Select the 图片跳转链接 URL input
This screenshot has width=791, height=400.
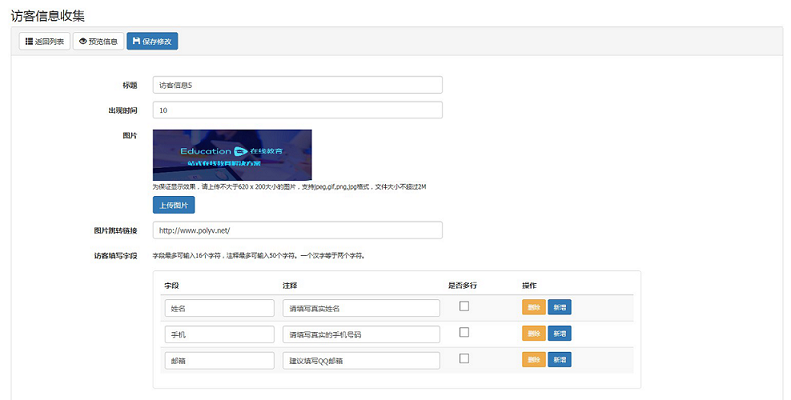(x=297, y=230)
